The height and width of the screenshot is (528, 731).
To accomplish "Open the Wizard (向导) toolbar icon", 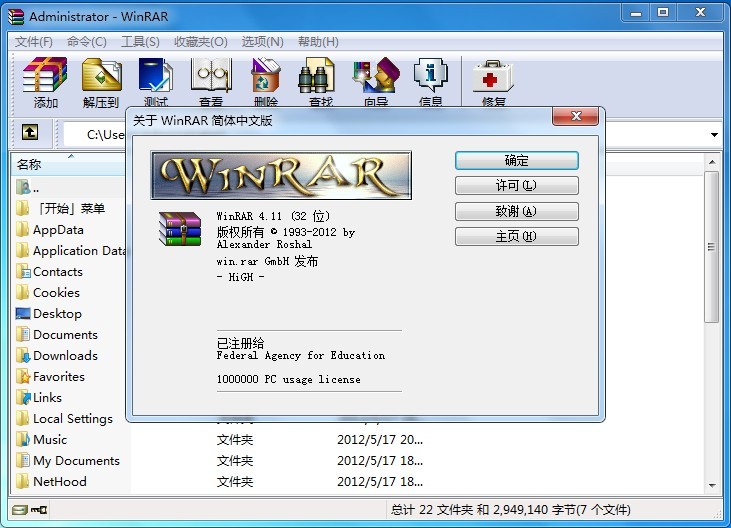I will coord(376,77).
